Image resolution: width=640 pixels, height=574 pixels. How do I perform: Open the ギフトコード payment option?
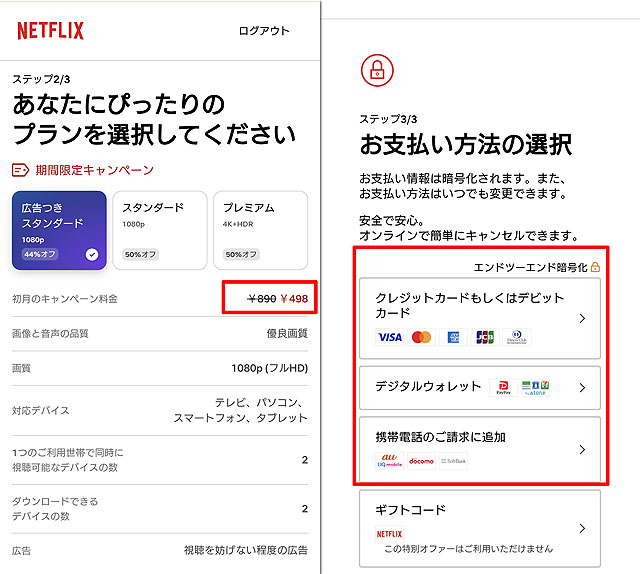pos(479,527)
